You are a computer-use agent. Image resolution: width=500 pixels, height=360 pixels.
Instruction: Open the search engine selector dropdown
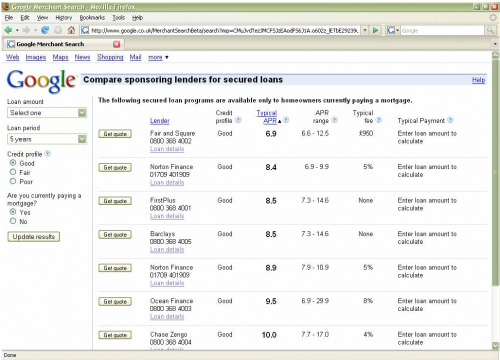pos(392,30)
